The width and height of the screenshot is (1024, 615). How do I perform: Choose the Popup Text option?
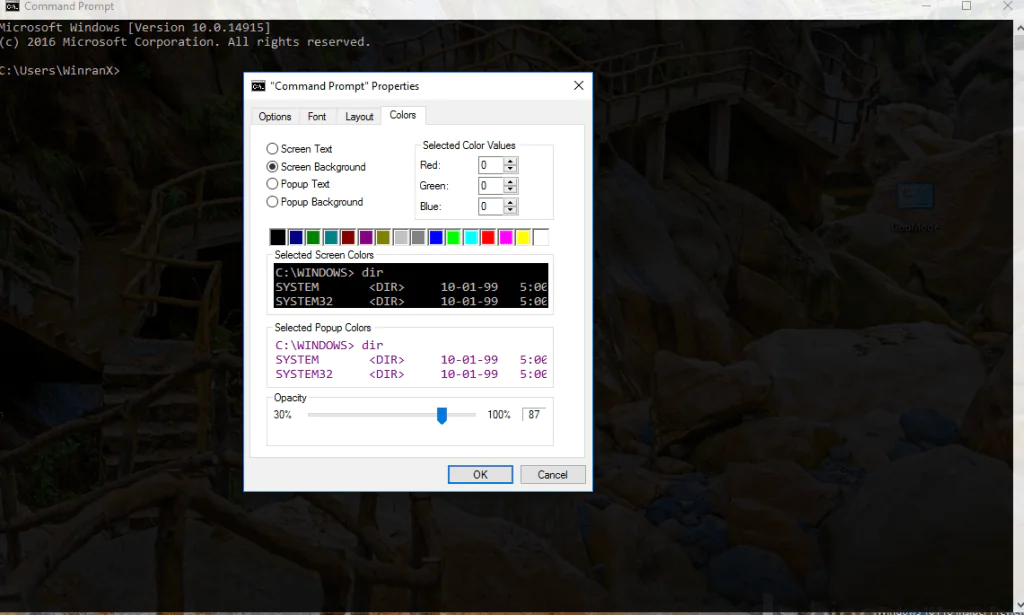272,184
